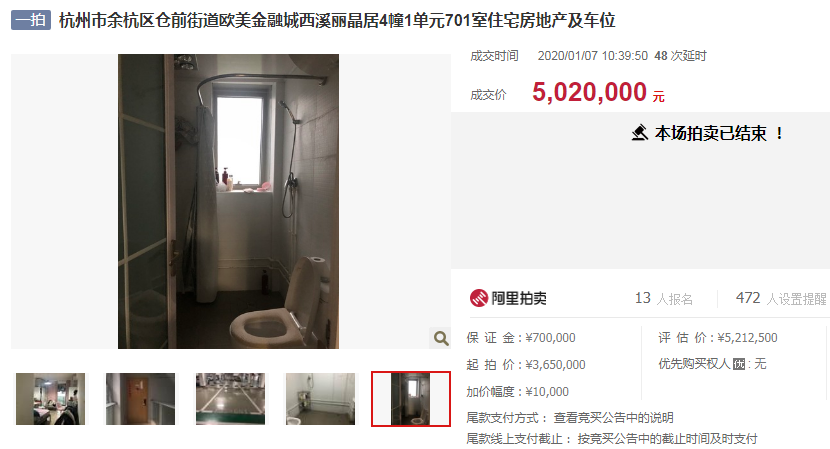
Task: Click the 评估价 ¥5,212,500 appraisal value
Action: click(718, 338)
